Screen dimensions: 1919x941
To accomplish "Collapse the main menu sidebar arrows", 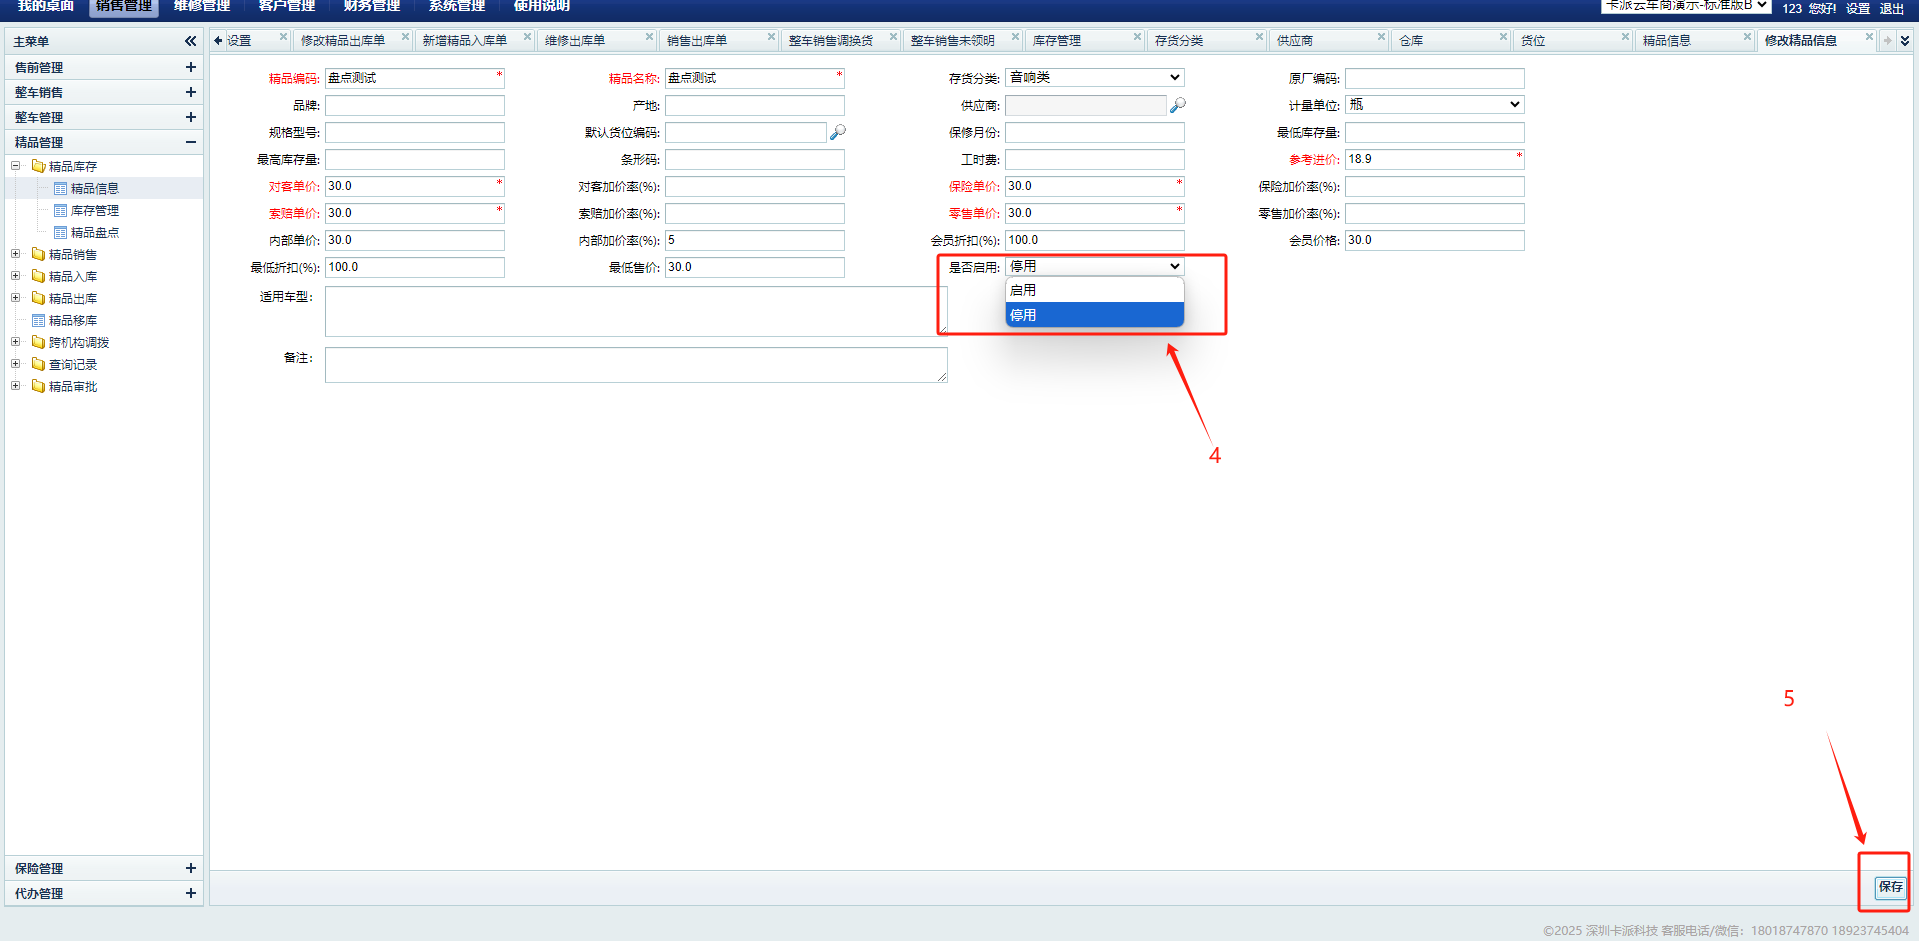I will (190, 41).
